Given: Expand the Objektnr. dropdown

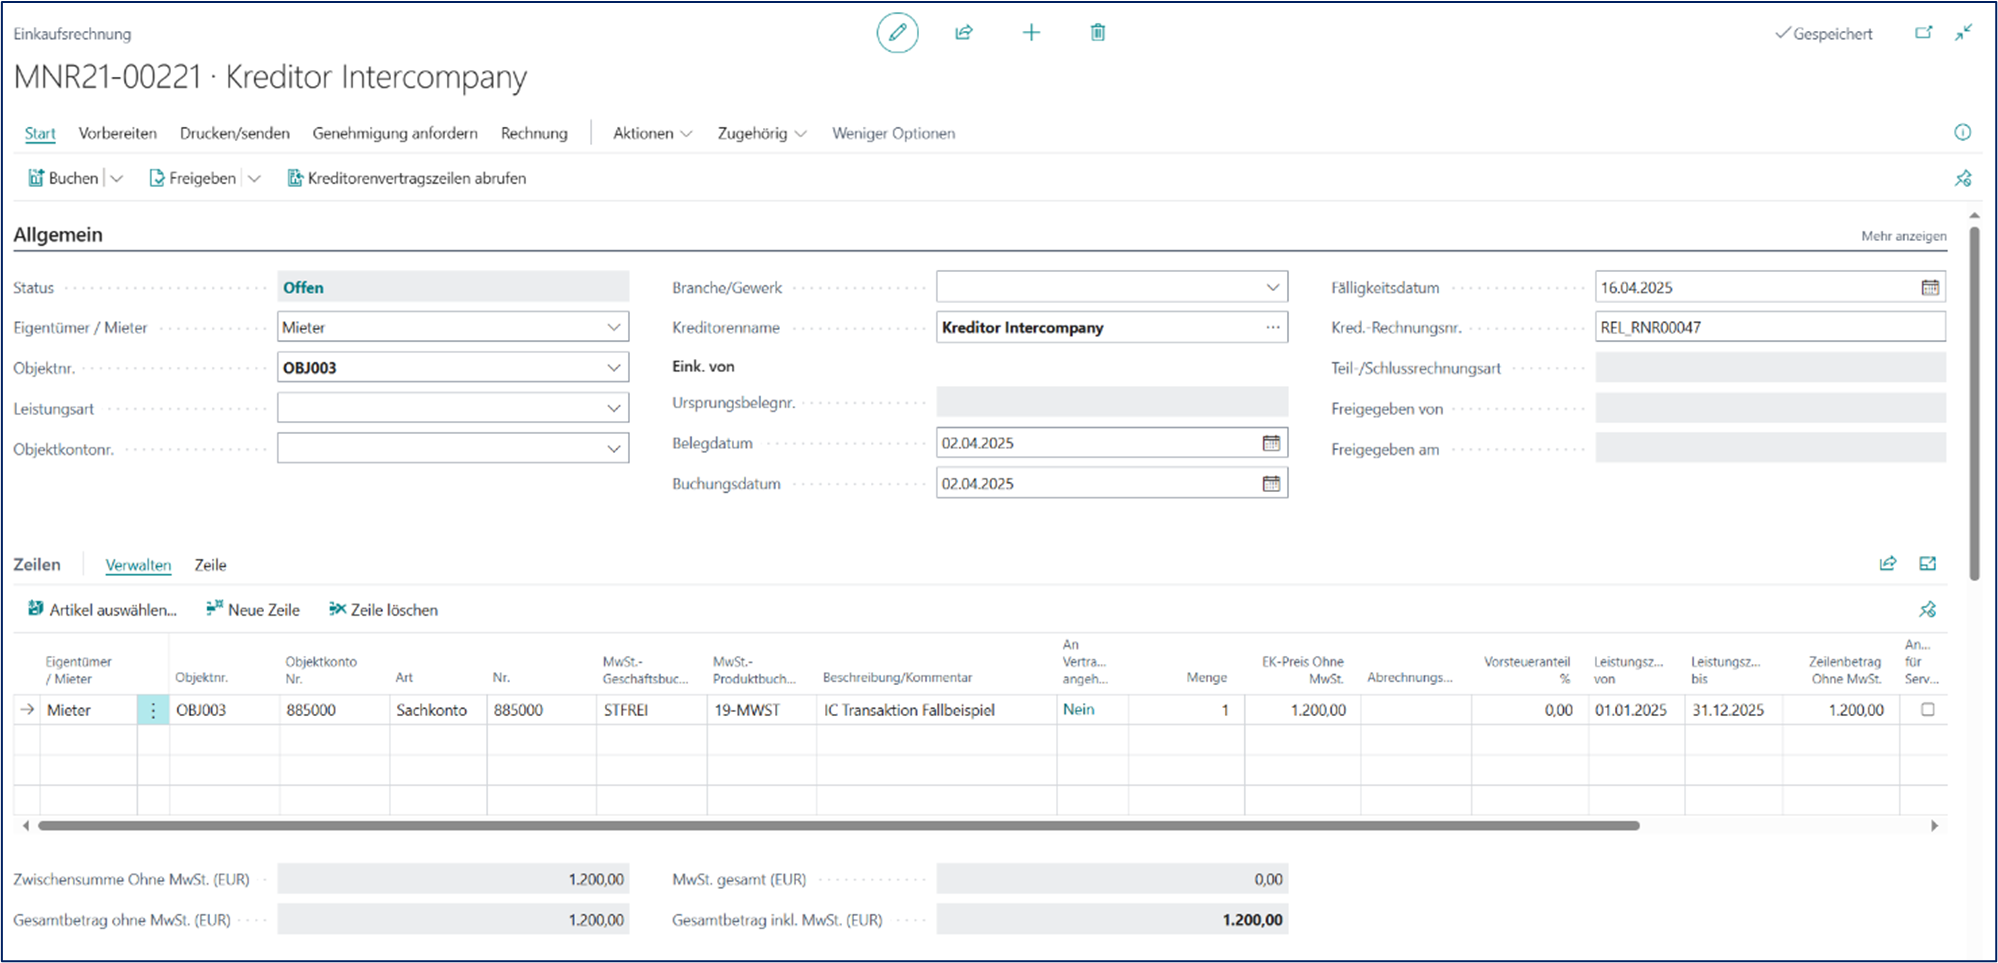Looking at the screenshot, I should pyautogui.click(x=613, y=368).
